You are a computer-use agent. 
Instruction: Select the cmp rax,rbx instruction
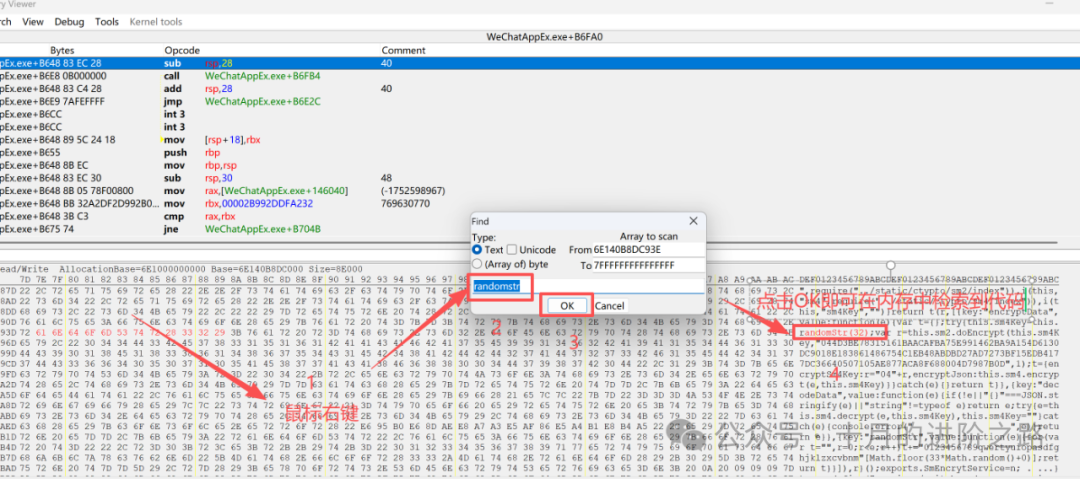pos(540,216)
